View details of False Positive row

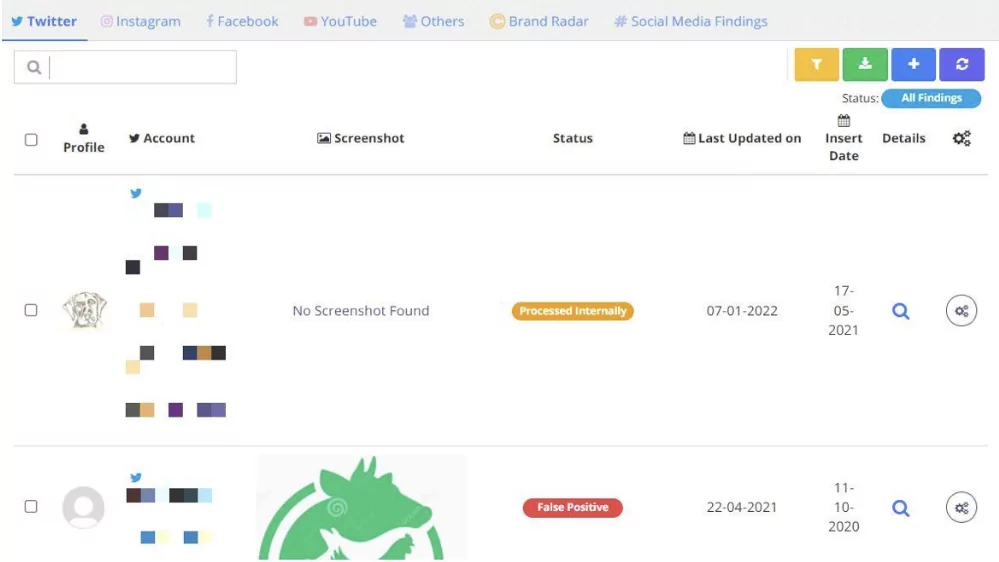tap(900, 508)
